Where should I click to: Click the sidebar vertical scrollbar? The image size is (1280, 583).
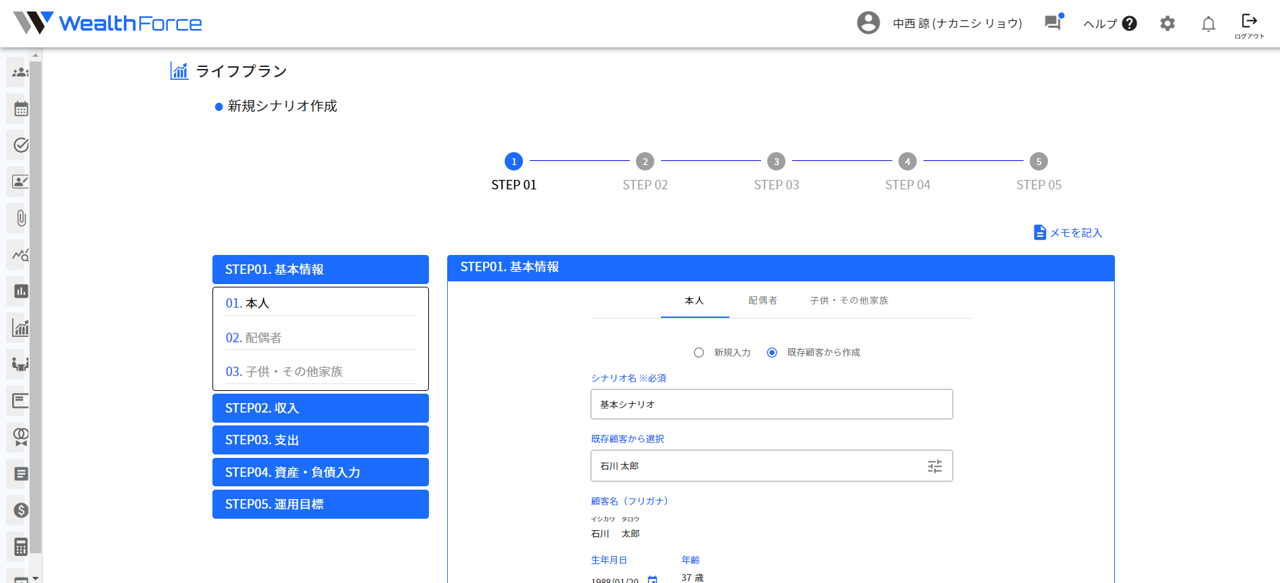pos(35,307)
